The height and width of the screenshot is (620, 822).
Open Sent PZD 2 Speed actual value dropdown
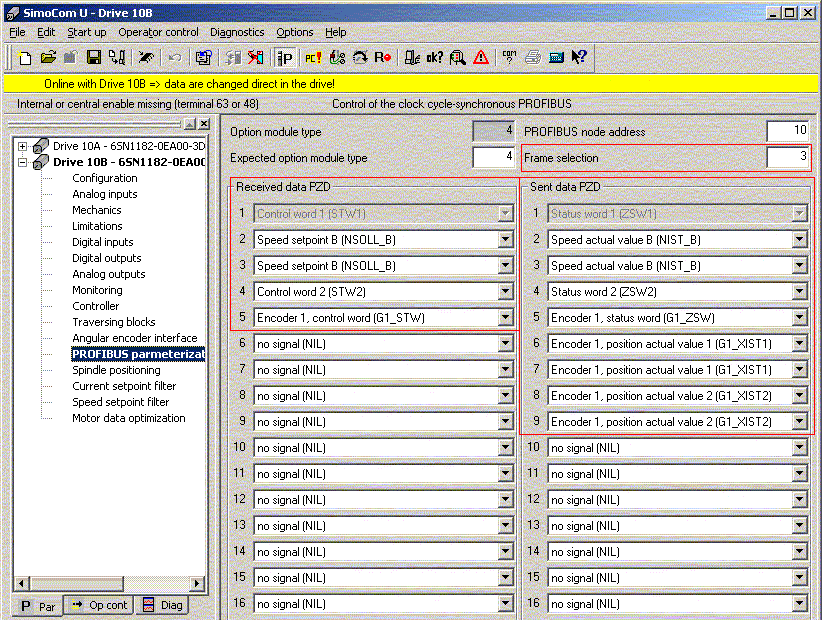(x=799, y=240)
